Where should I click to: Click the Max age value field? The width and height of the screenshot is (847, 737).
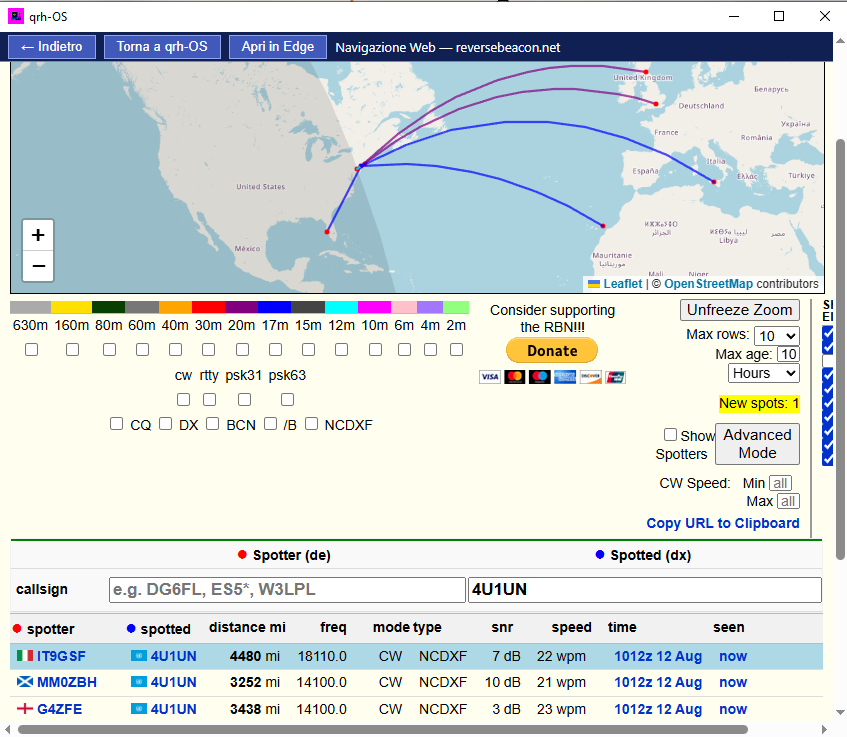point(788,354)
